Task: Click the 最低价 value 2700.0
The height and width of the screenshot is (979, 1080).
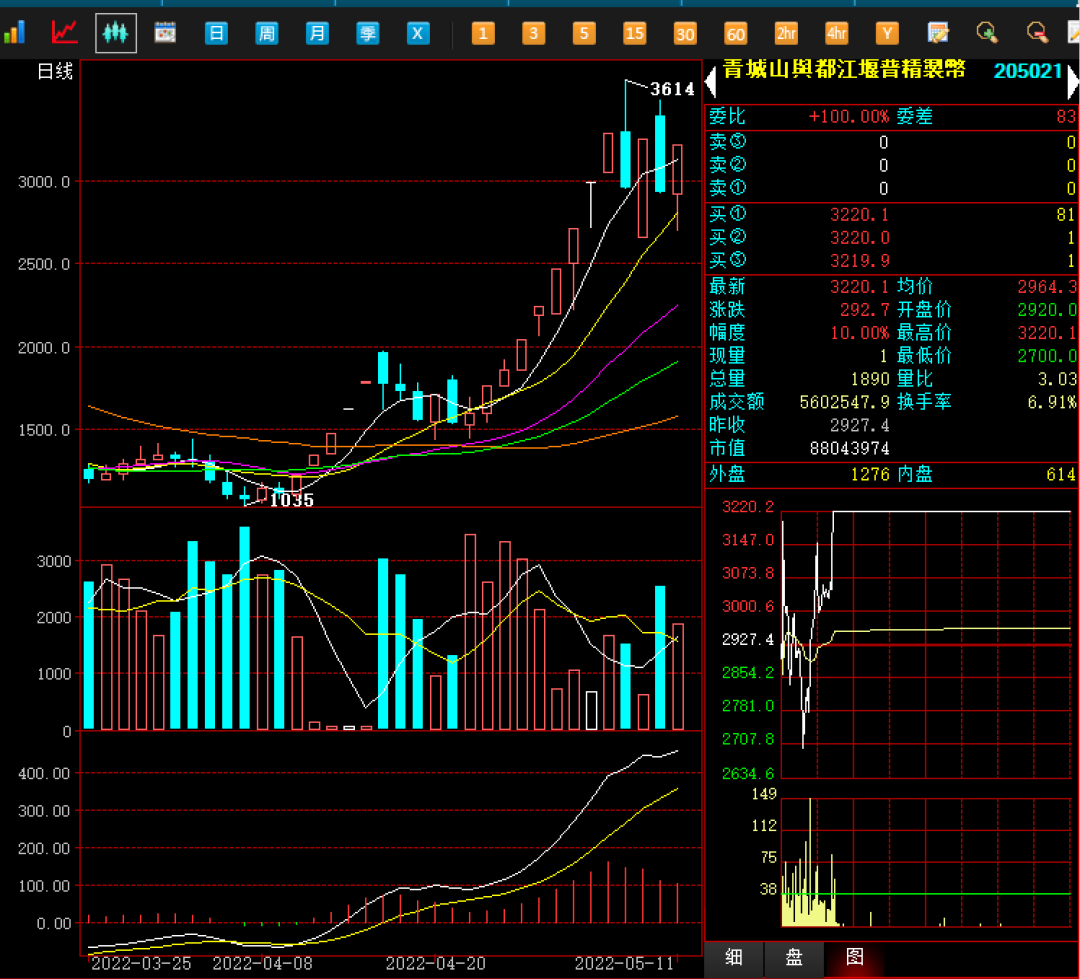Action: pyautogui.click(x=1047, y=356)
